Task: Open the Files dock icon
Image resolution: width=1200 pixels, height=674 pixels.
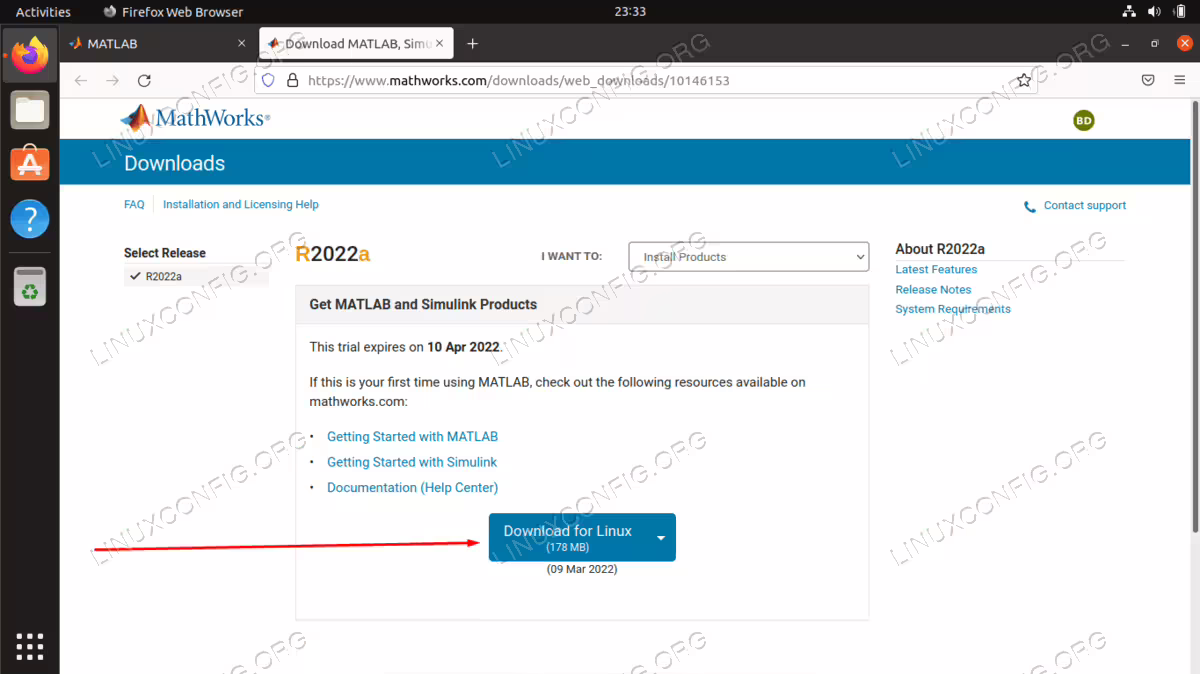Action: click(x=30, y=109)
